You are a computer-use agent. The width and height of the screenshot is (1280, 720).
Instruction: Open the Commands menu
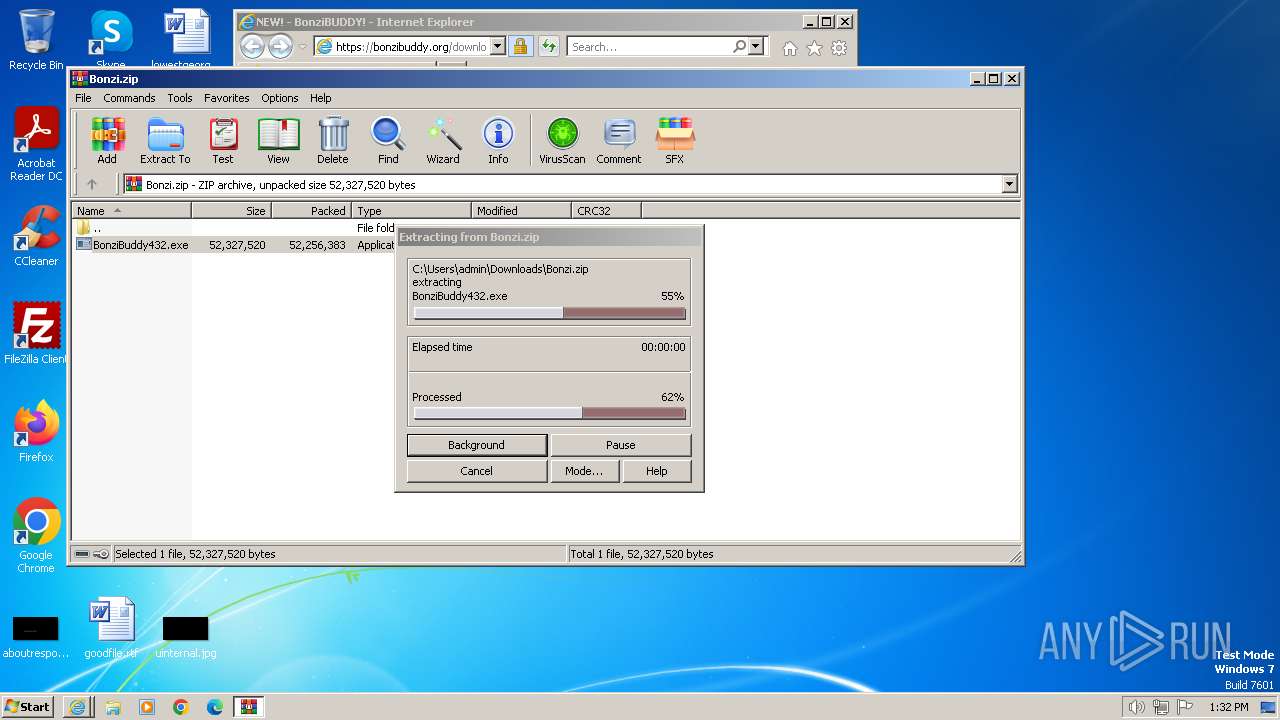129,98
